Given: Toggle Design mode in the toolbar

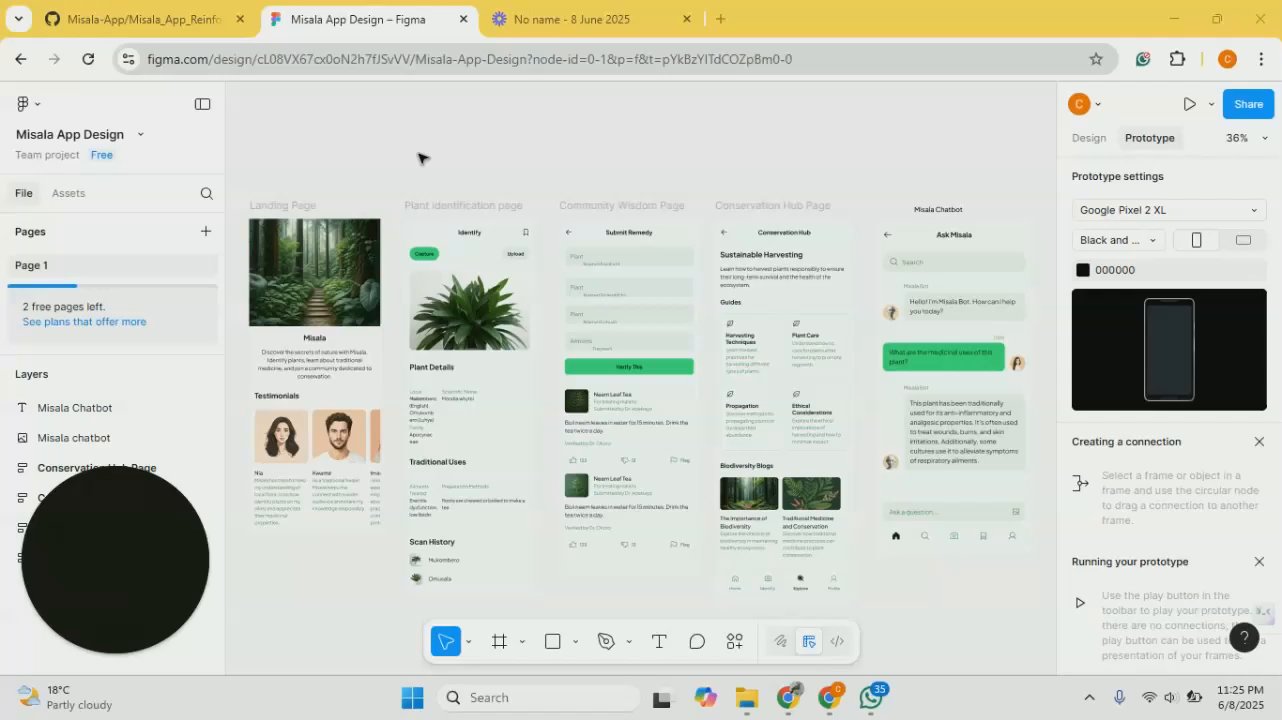Looking at the screenshot, I should click(x=809, y=642).
